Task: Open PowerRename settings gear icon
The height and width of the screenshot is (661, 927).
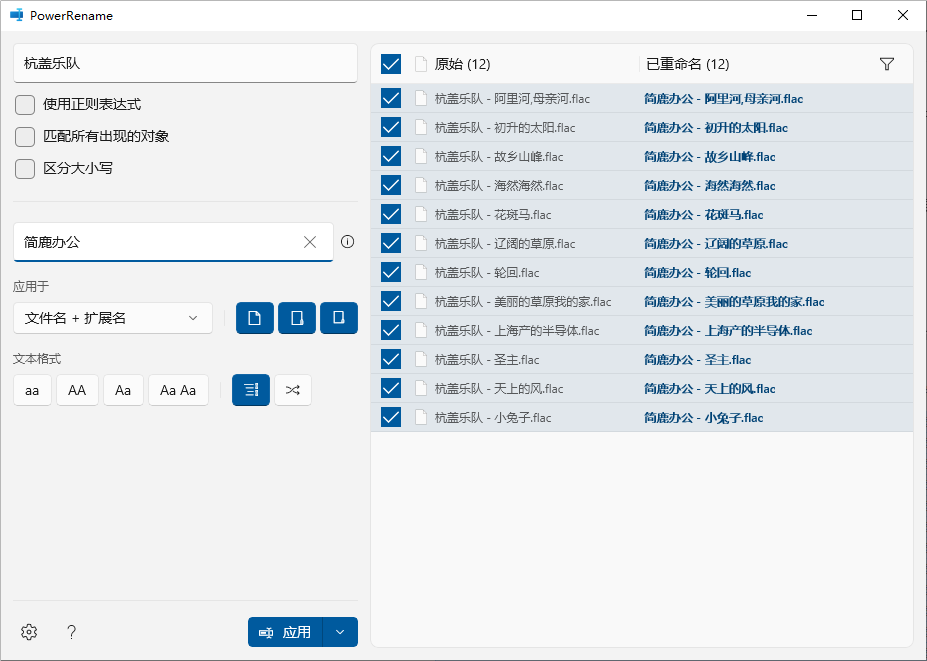Action: pyautogui.click(x=28, y=632)
